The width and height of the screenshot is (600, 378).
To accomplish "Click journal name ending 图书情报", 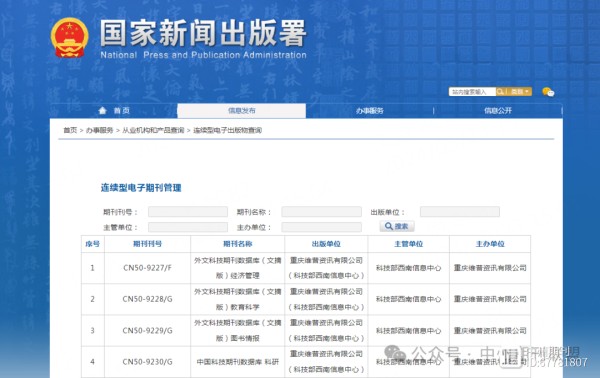I will 238,331.
